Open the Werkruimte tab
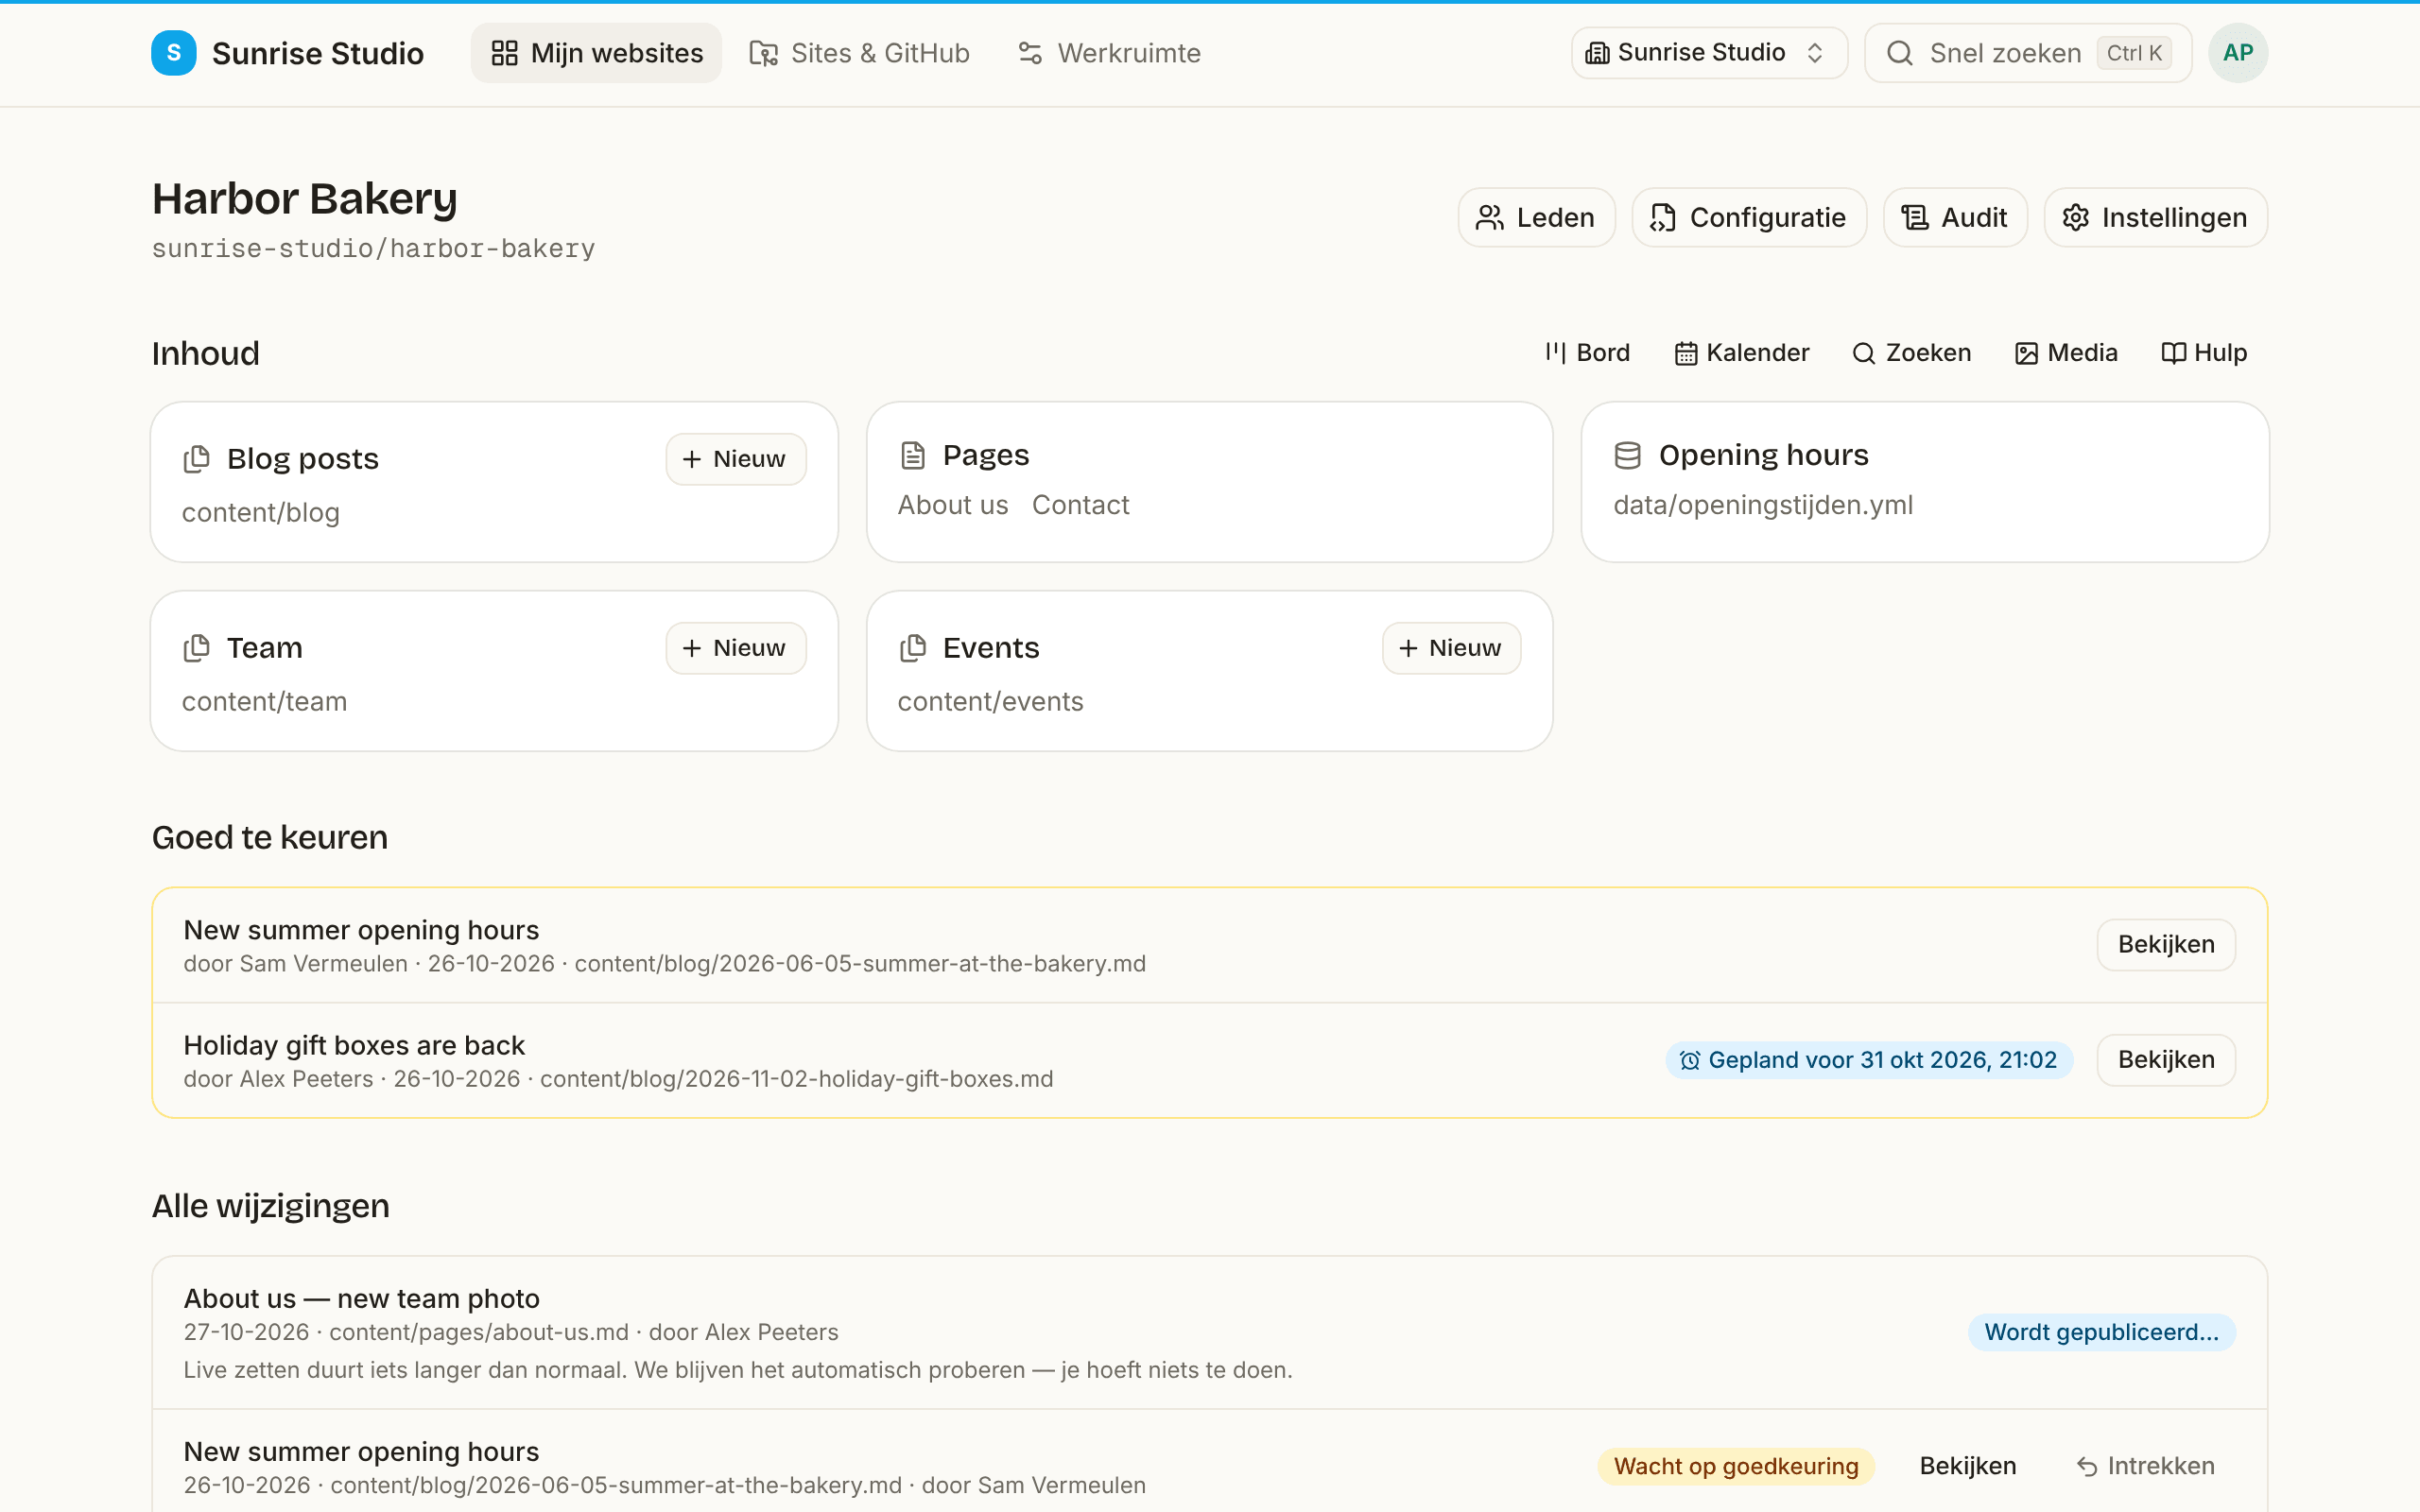Image resolution: width=2420 pixels, height=1512 pixels. (1109, 53)
